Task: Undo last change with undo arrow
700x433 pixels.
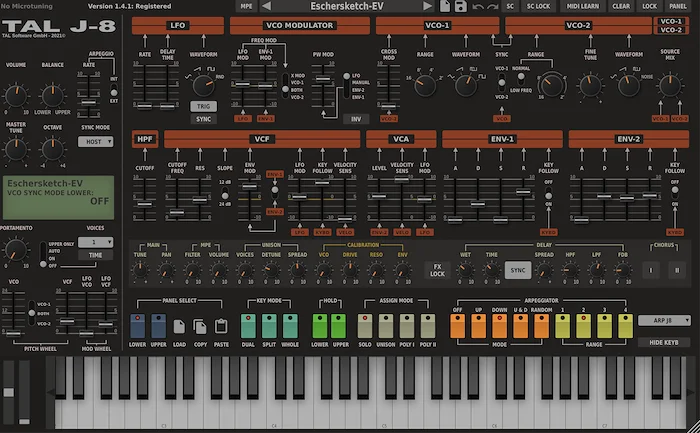Action: [x=478, y=7]
